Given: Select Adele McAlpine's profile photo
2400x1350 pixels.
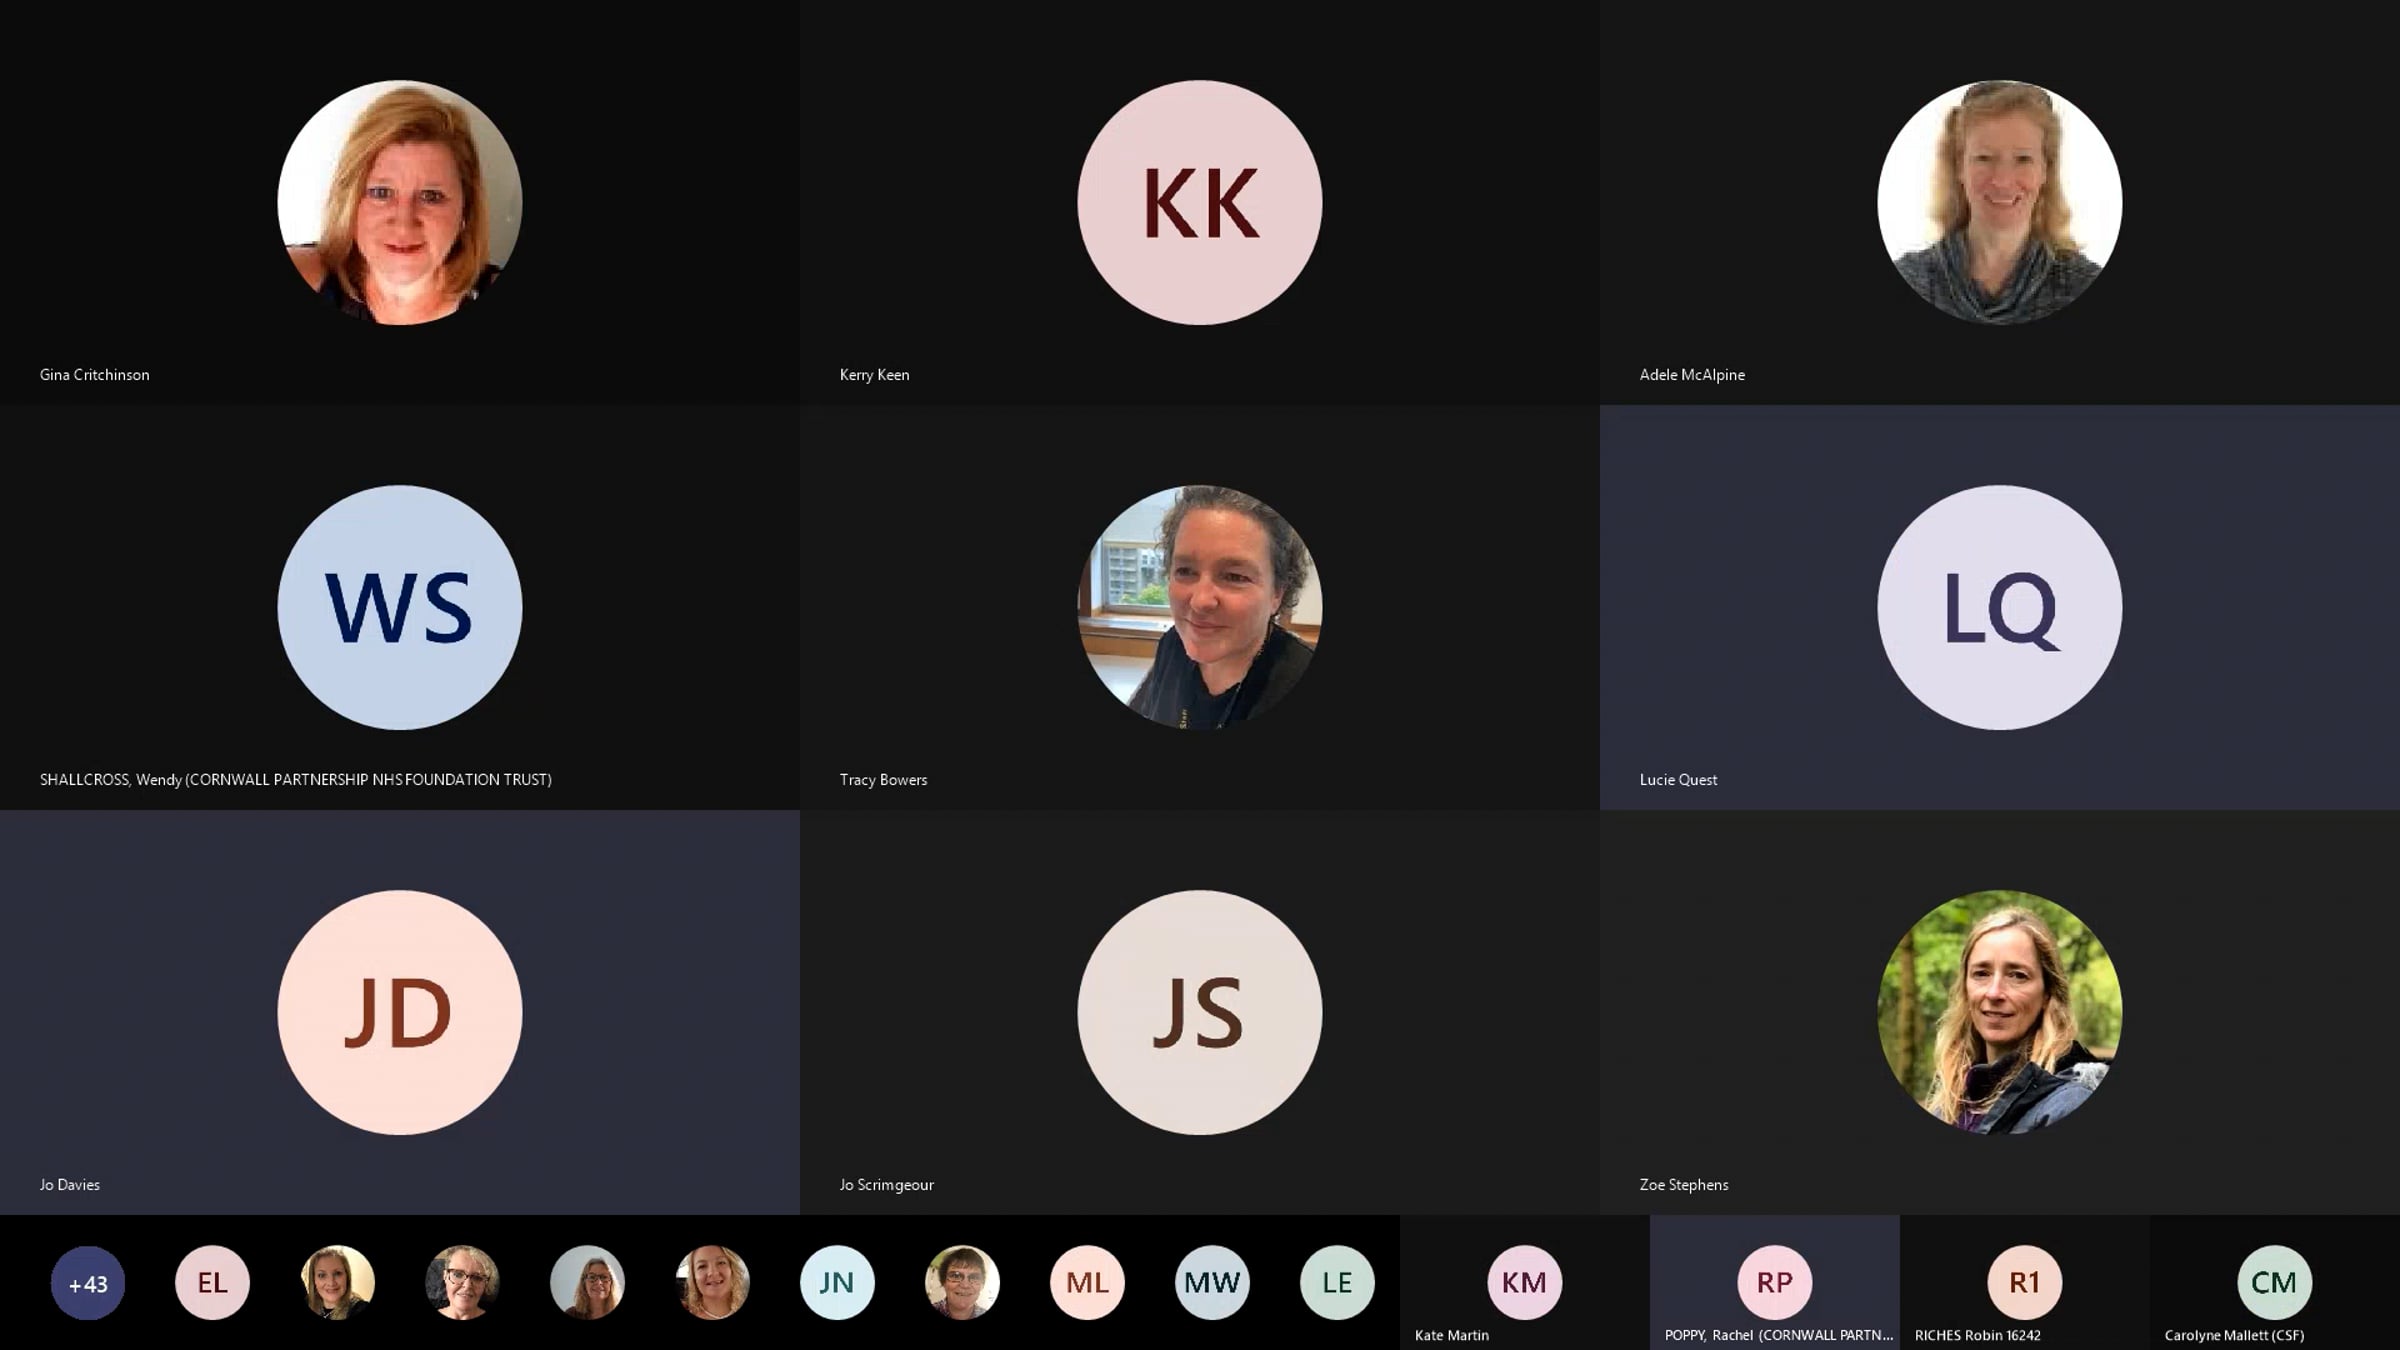Looking at the screenshot, I should [1999, 203].
